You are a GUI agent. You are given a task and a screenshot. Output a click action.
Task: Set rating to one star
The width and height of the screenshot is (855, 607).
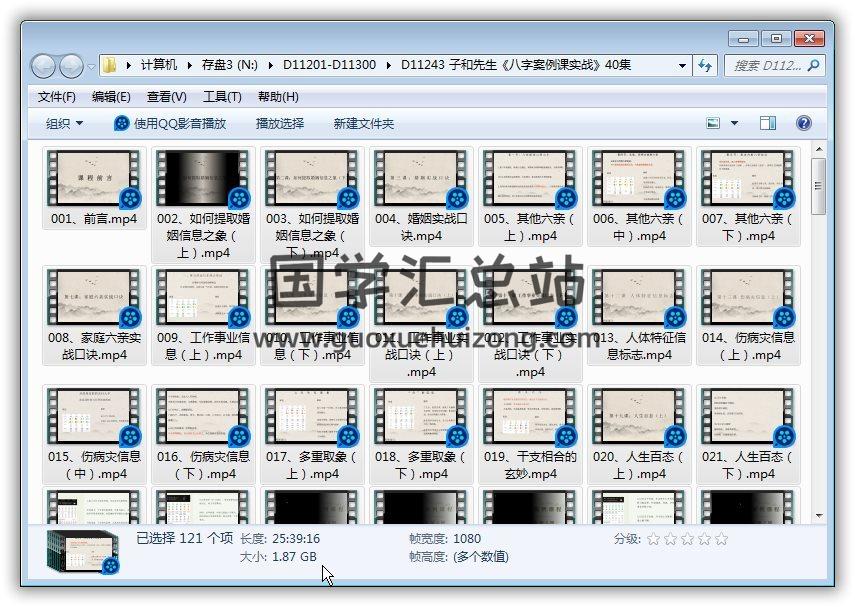(653, 539)
